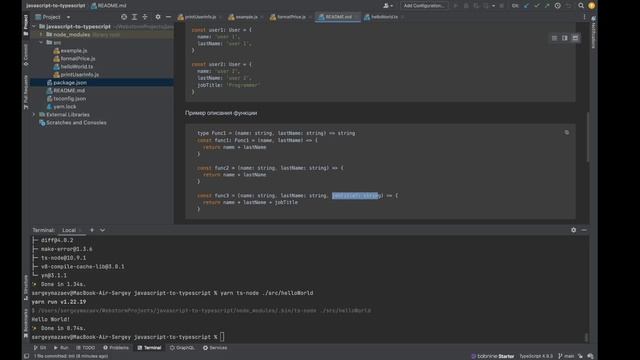
Task: Select package.json in project tree
Action: [66, 82]
